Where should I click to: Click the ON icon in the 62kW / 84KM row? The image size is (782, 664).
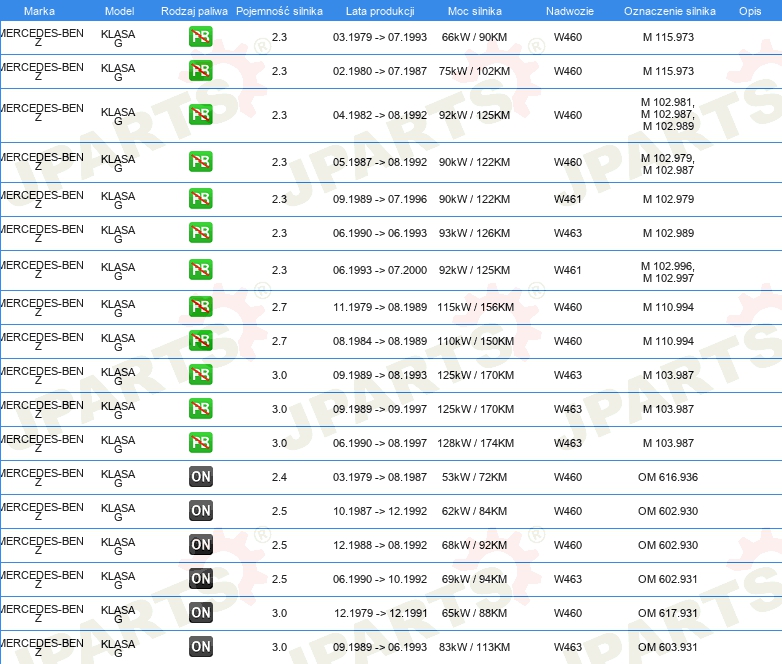200,511
